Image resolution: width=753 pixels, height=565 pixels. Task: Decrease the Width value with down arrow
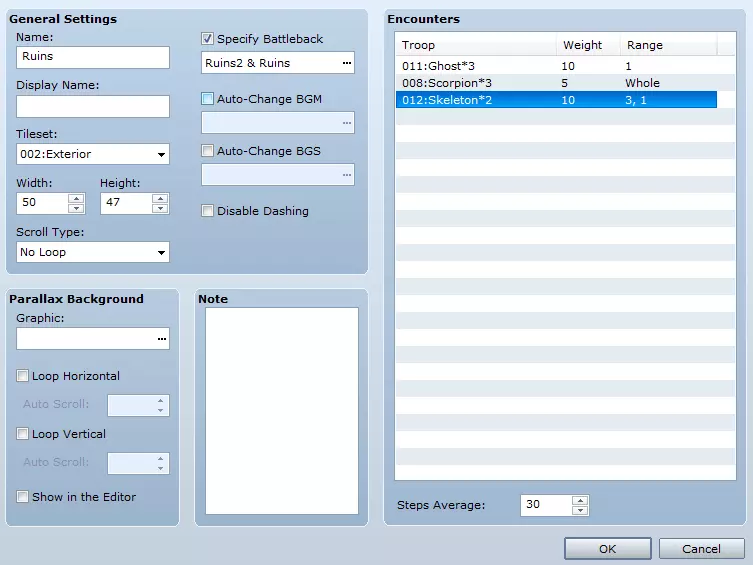[x=76, y=208]
